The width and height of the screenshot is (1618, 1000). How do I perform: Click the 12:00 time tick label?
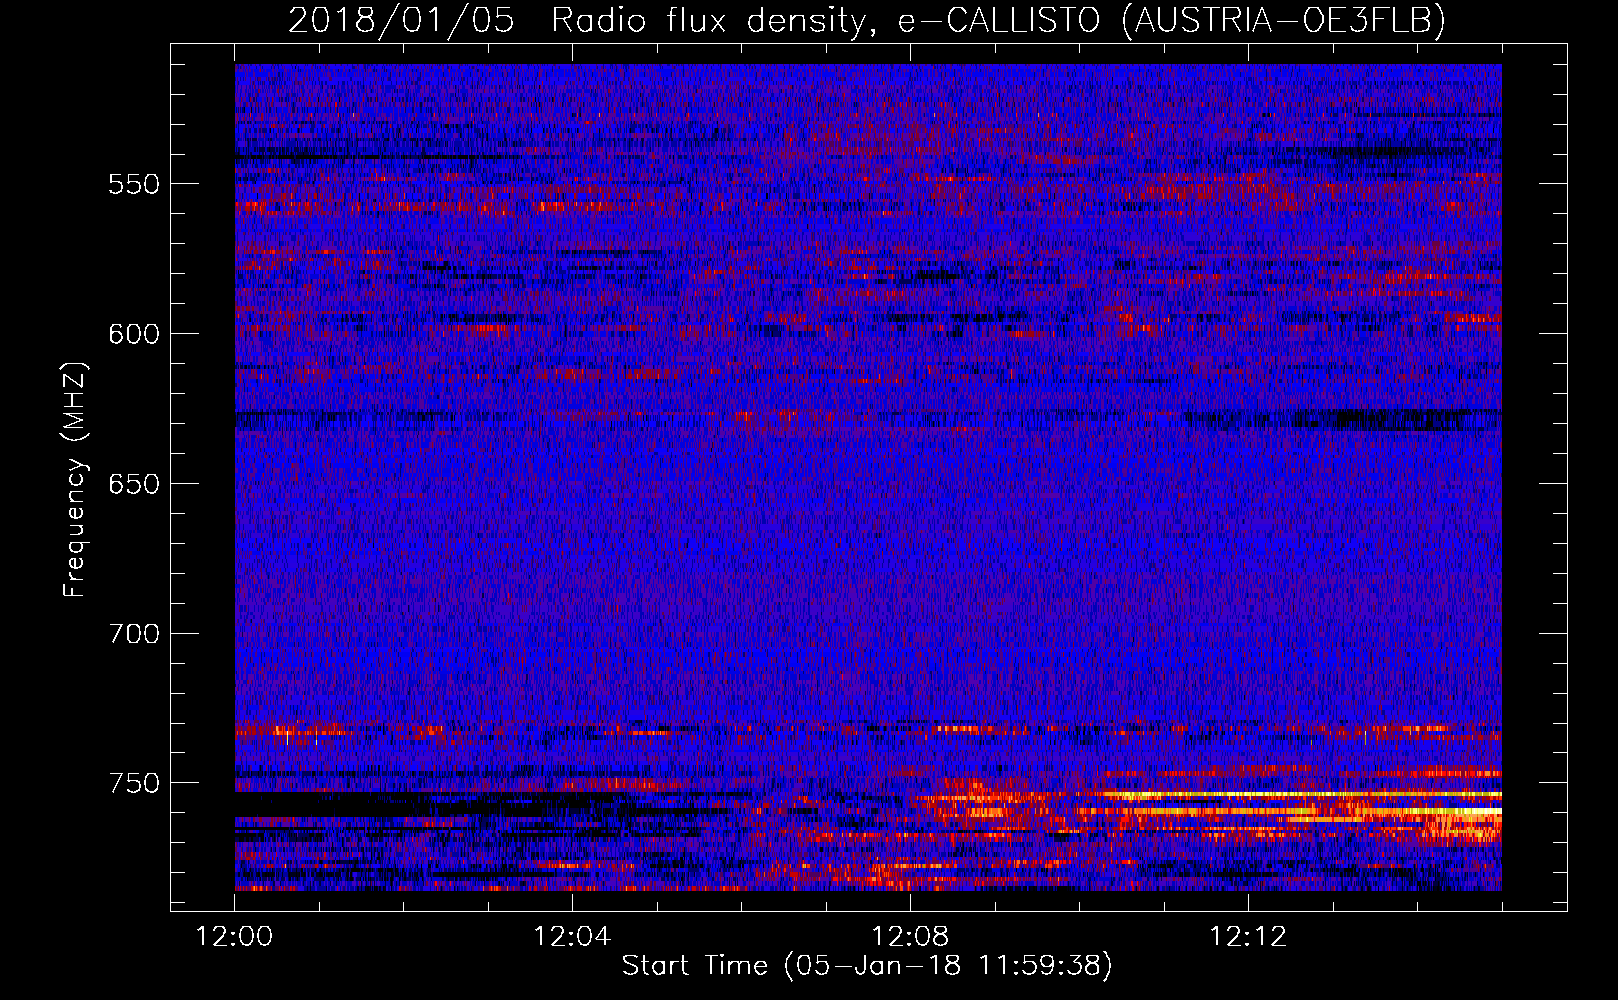pos(234,937)
